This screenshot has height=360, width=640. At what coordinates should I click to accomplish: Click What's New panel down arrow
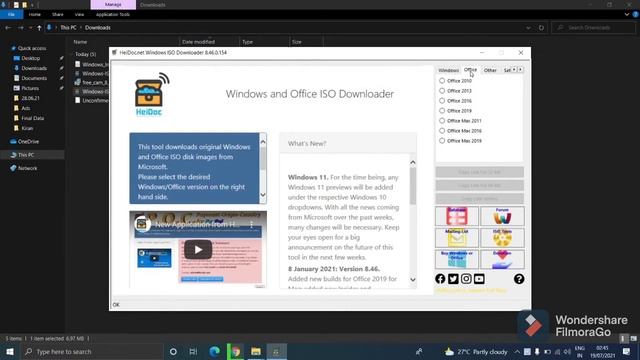click(413, 280)
